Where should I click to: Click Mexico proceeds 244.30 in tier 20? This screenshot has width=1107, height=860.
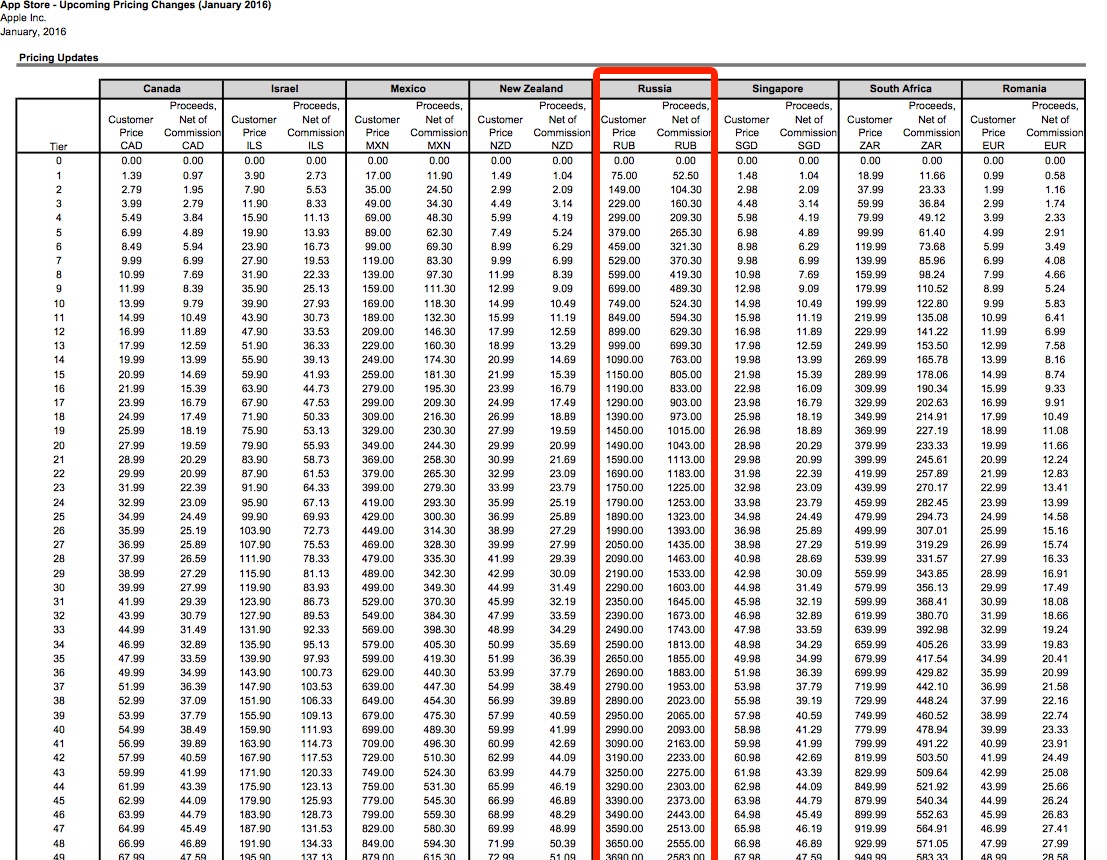pyautogui.click(x=439, y=446)
